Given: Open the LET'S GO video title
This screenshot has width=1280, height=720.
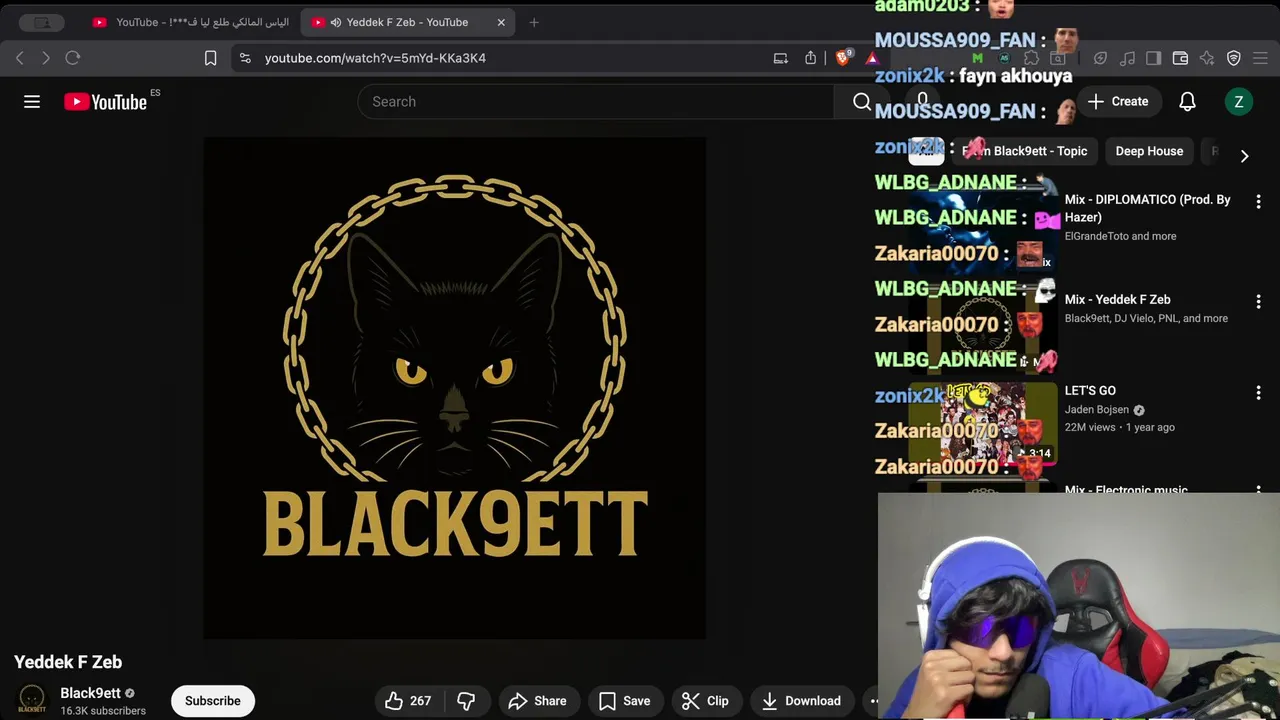Looking at the screenshot, I should [x=1090, y=391].
